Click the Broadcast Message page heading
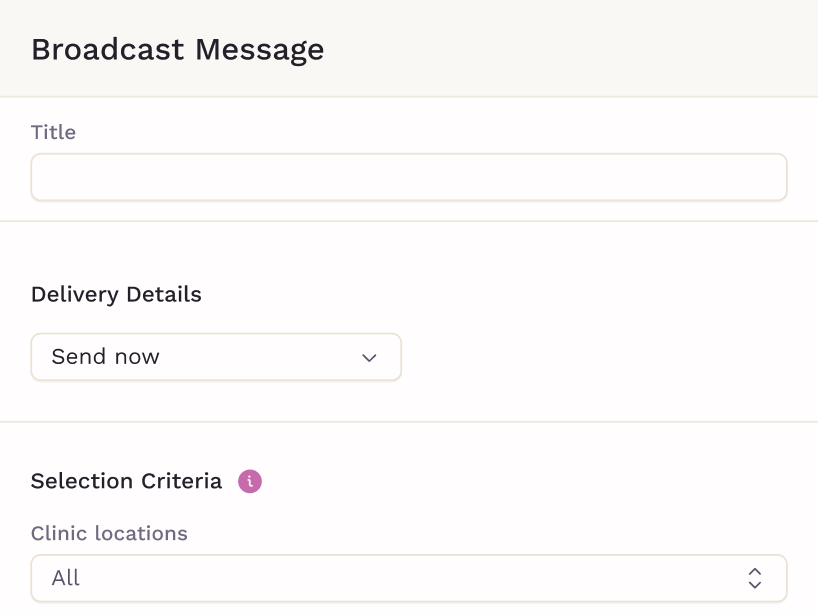Image resolution: width=818 pixels, height=614 pixels. [x=177, y=50]
